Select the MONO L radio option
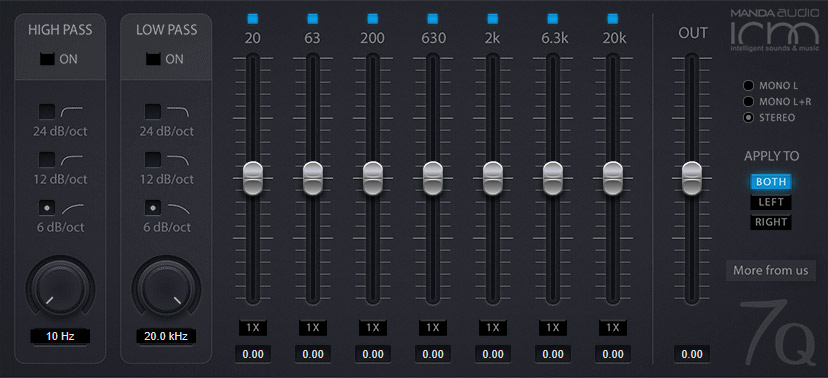Screen dimensions: 828x378 [748, 86]
